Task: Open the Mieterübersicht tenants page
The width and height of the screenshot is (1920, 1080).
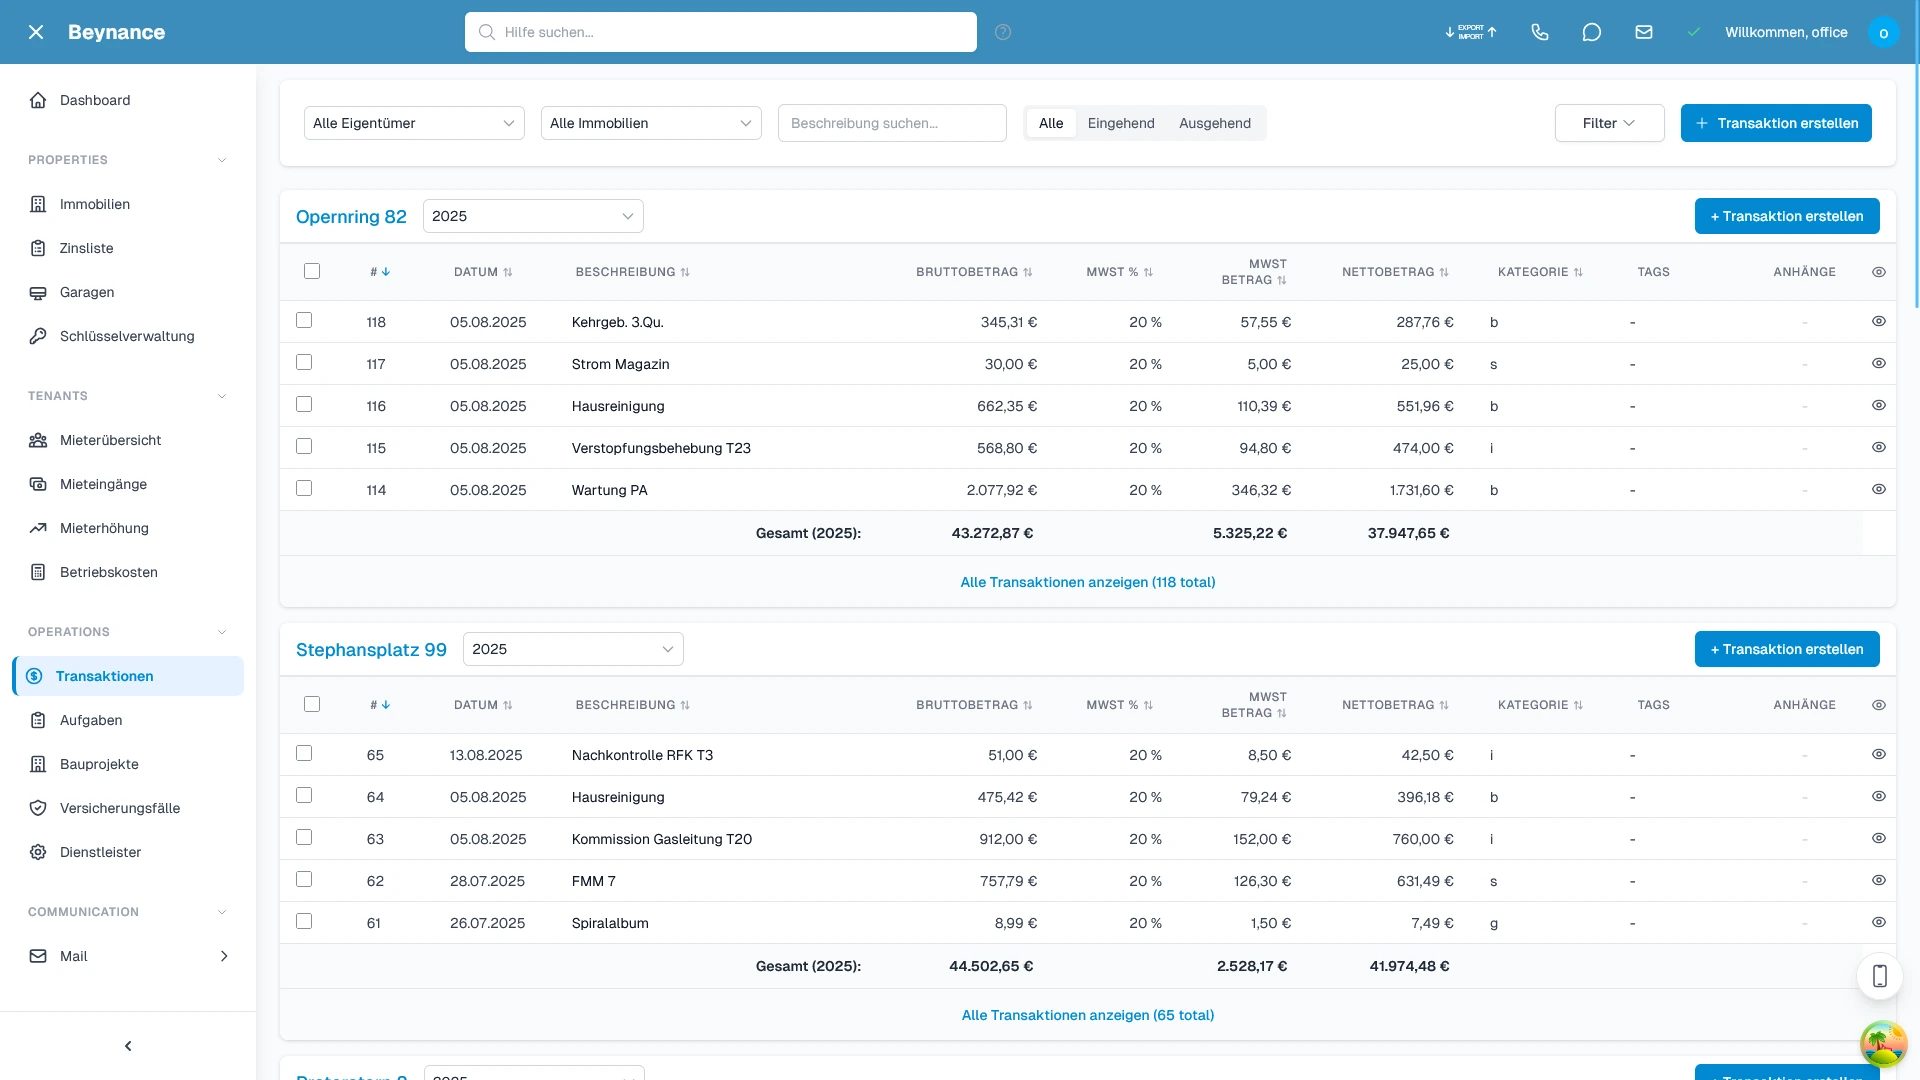Action: pos(109,440)
